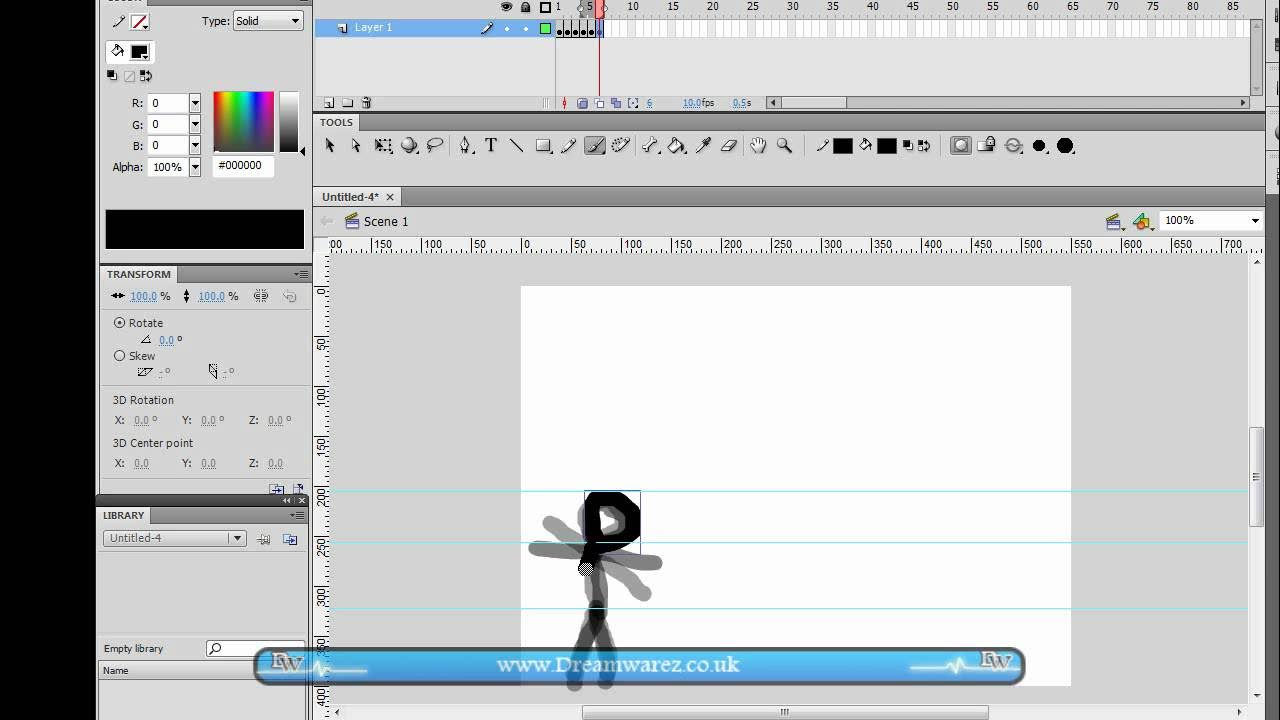This screenshot has width=1280, height=720.
Task: Open the B value dropdown arrow
Action: (x=195, y=146)
